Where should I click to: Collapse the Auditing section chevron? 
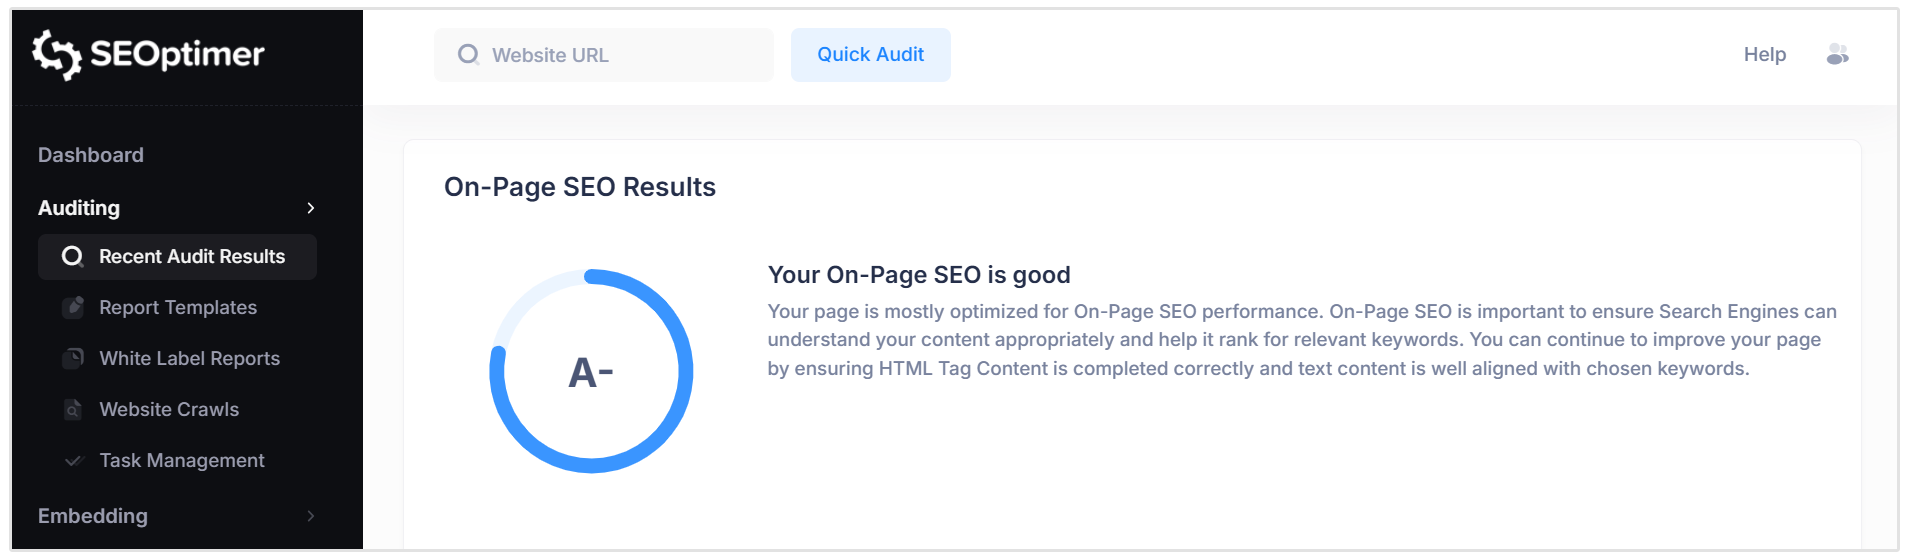[x=311, y=208]
